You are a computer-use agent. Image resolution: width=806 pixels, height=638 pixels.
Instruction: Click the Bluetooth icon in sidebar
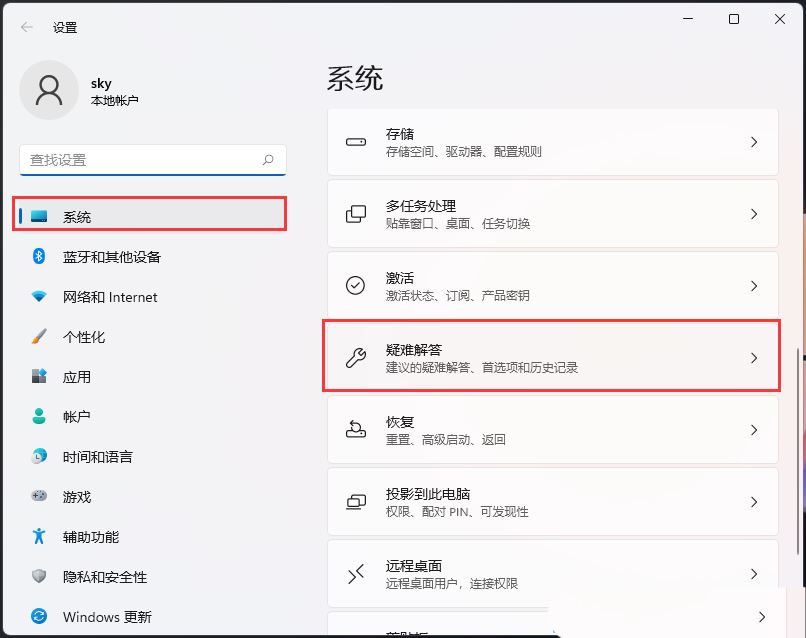(x=39, y=256)
